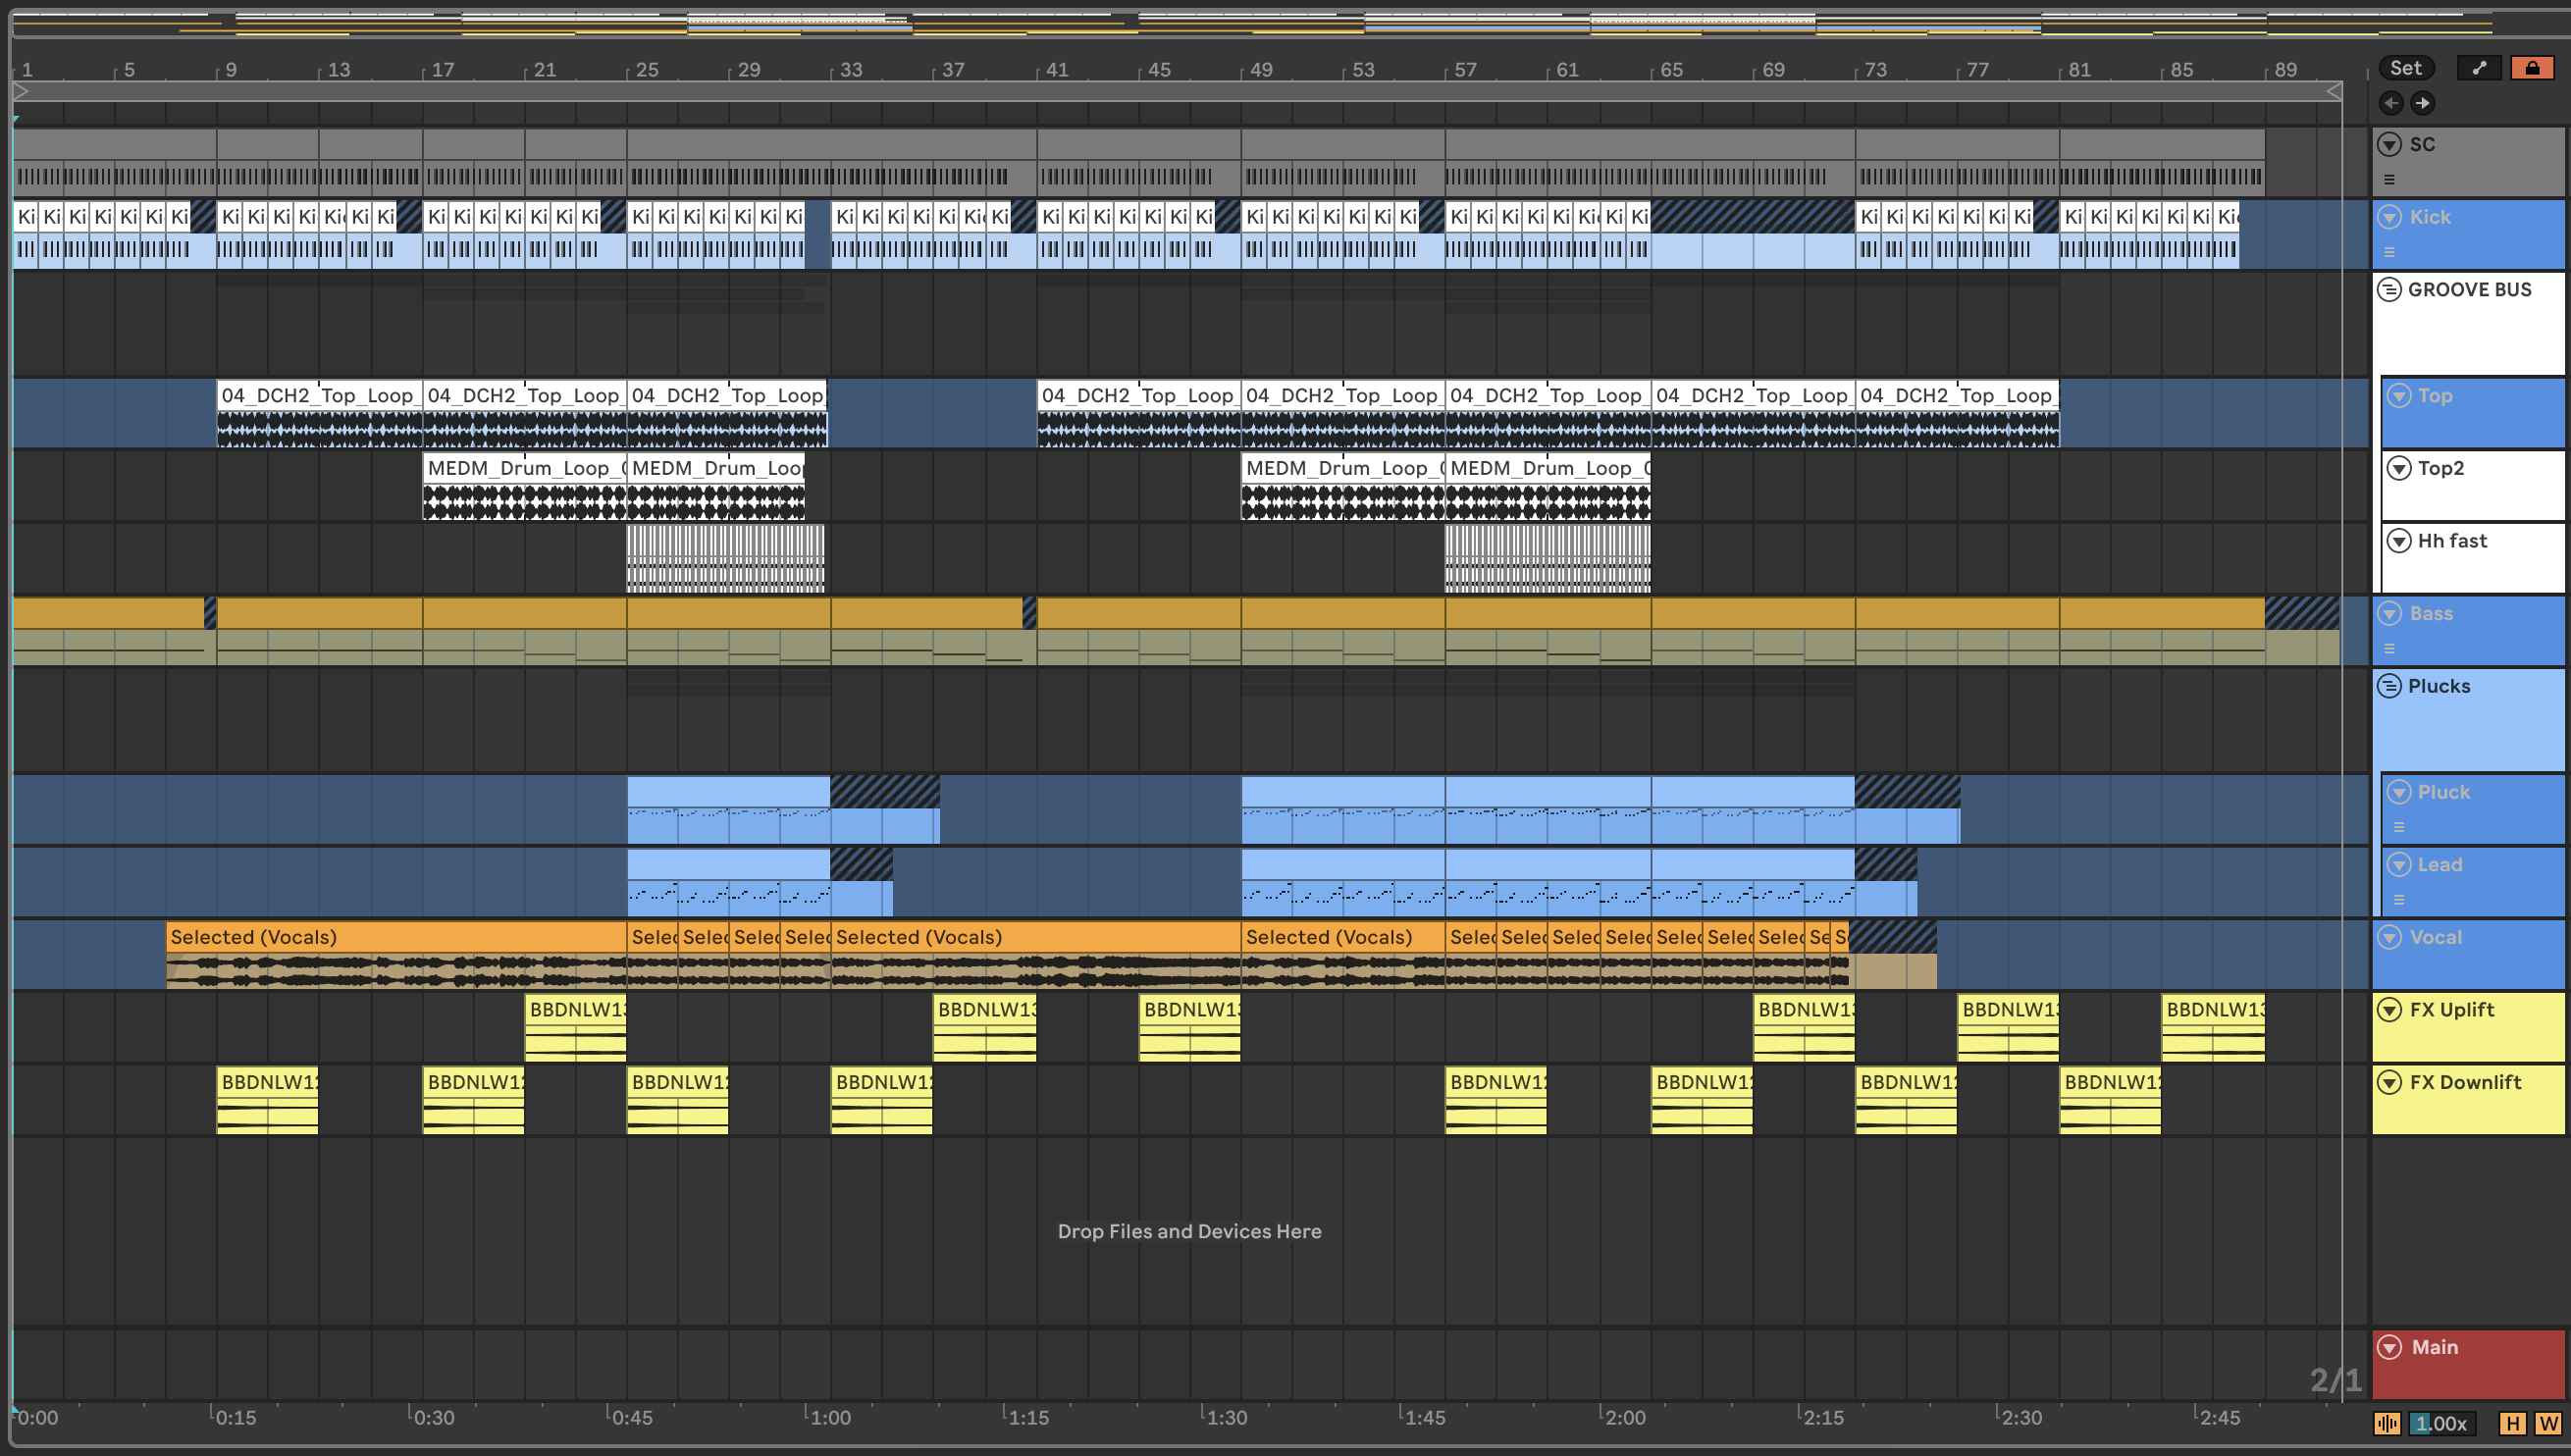Click bar 41 in the ruler

pyautogui.click(x=1056, y=70)
